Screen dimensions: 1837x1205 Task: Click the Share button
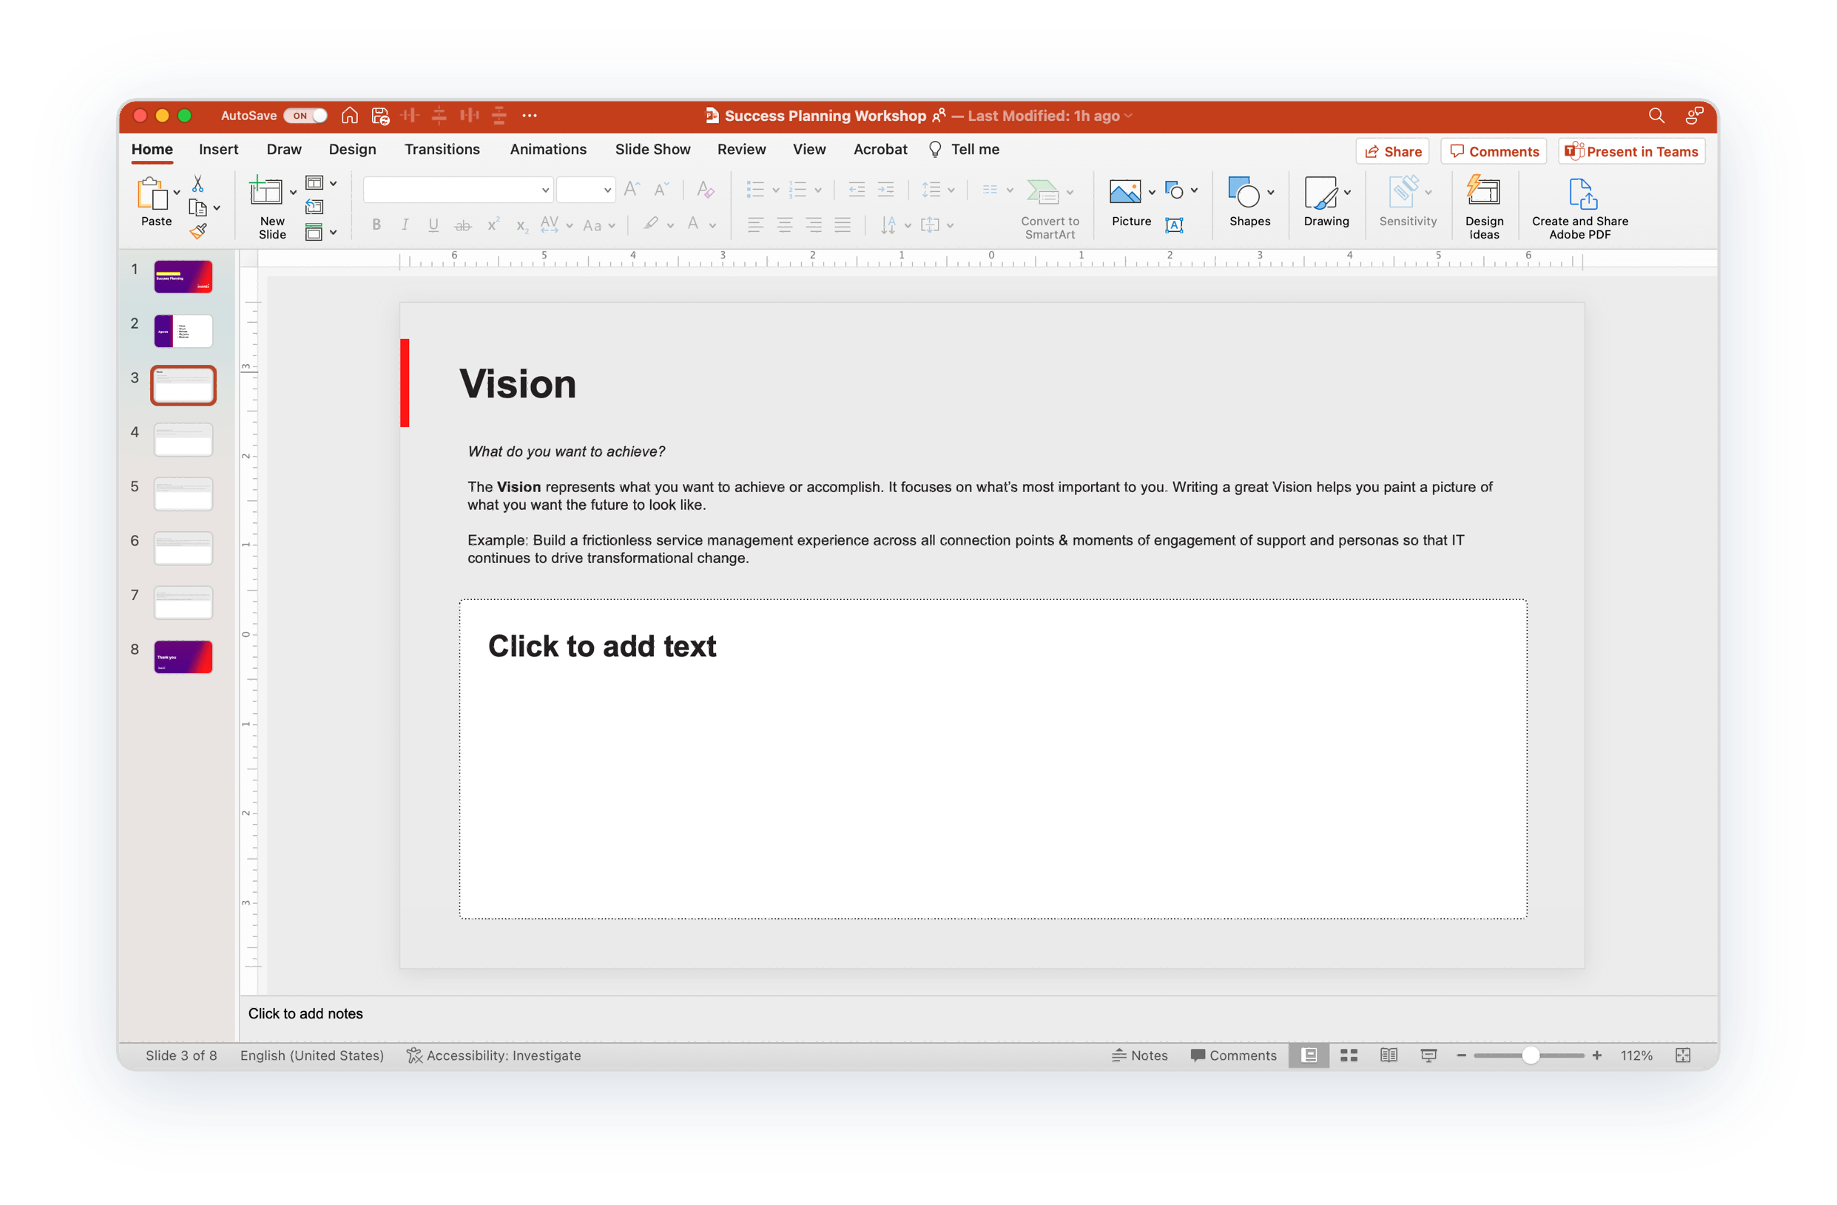(1393, 152)
